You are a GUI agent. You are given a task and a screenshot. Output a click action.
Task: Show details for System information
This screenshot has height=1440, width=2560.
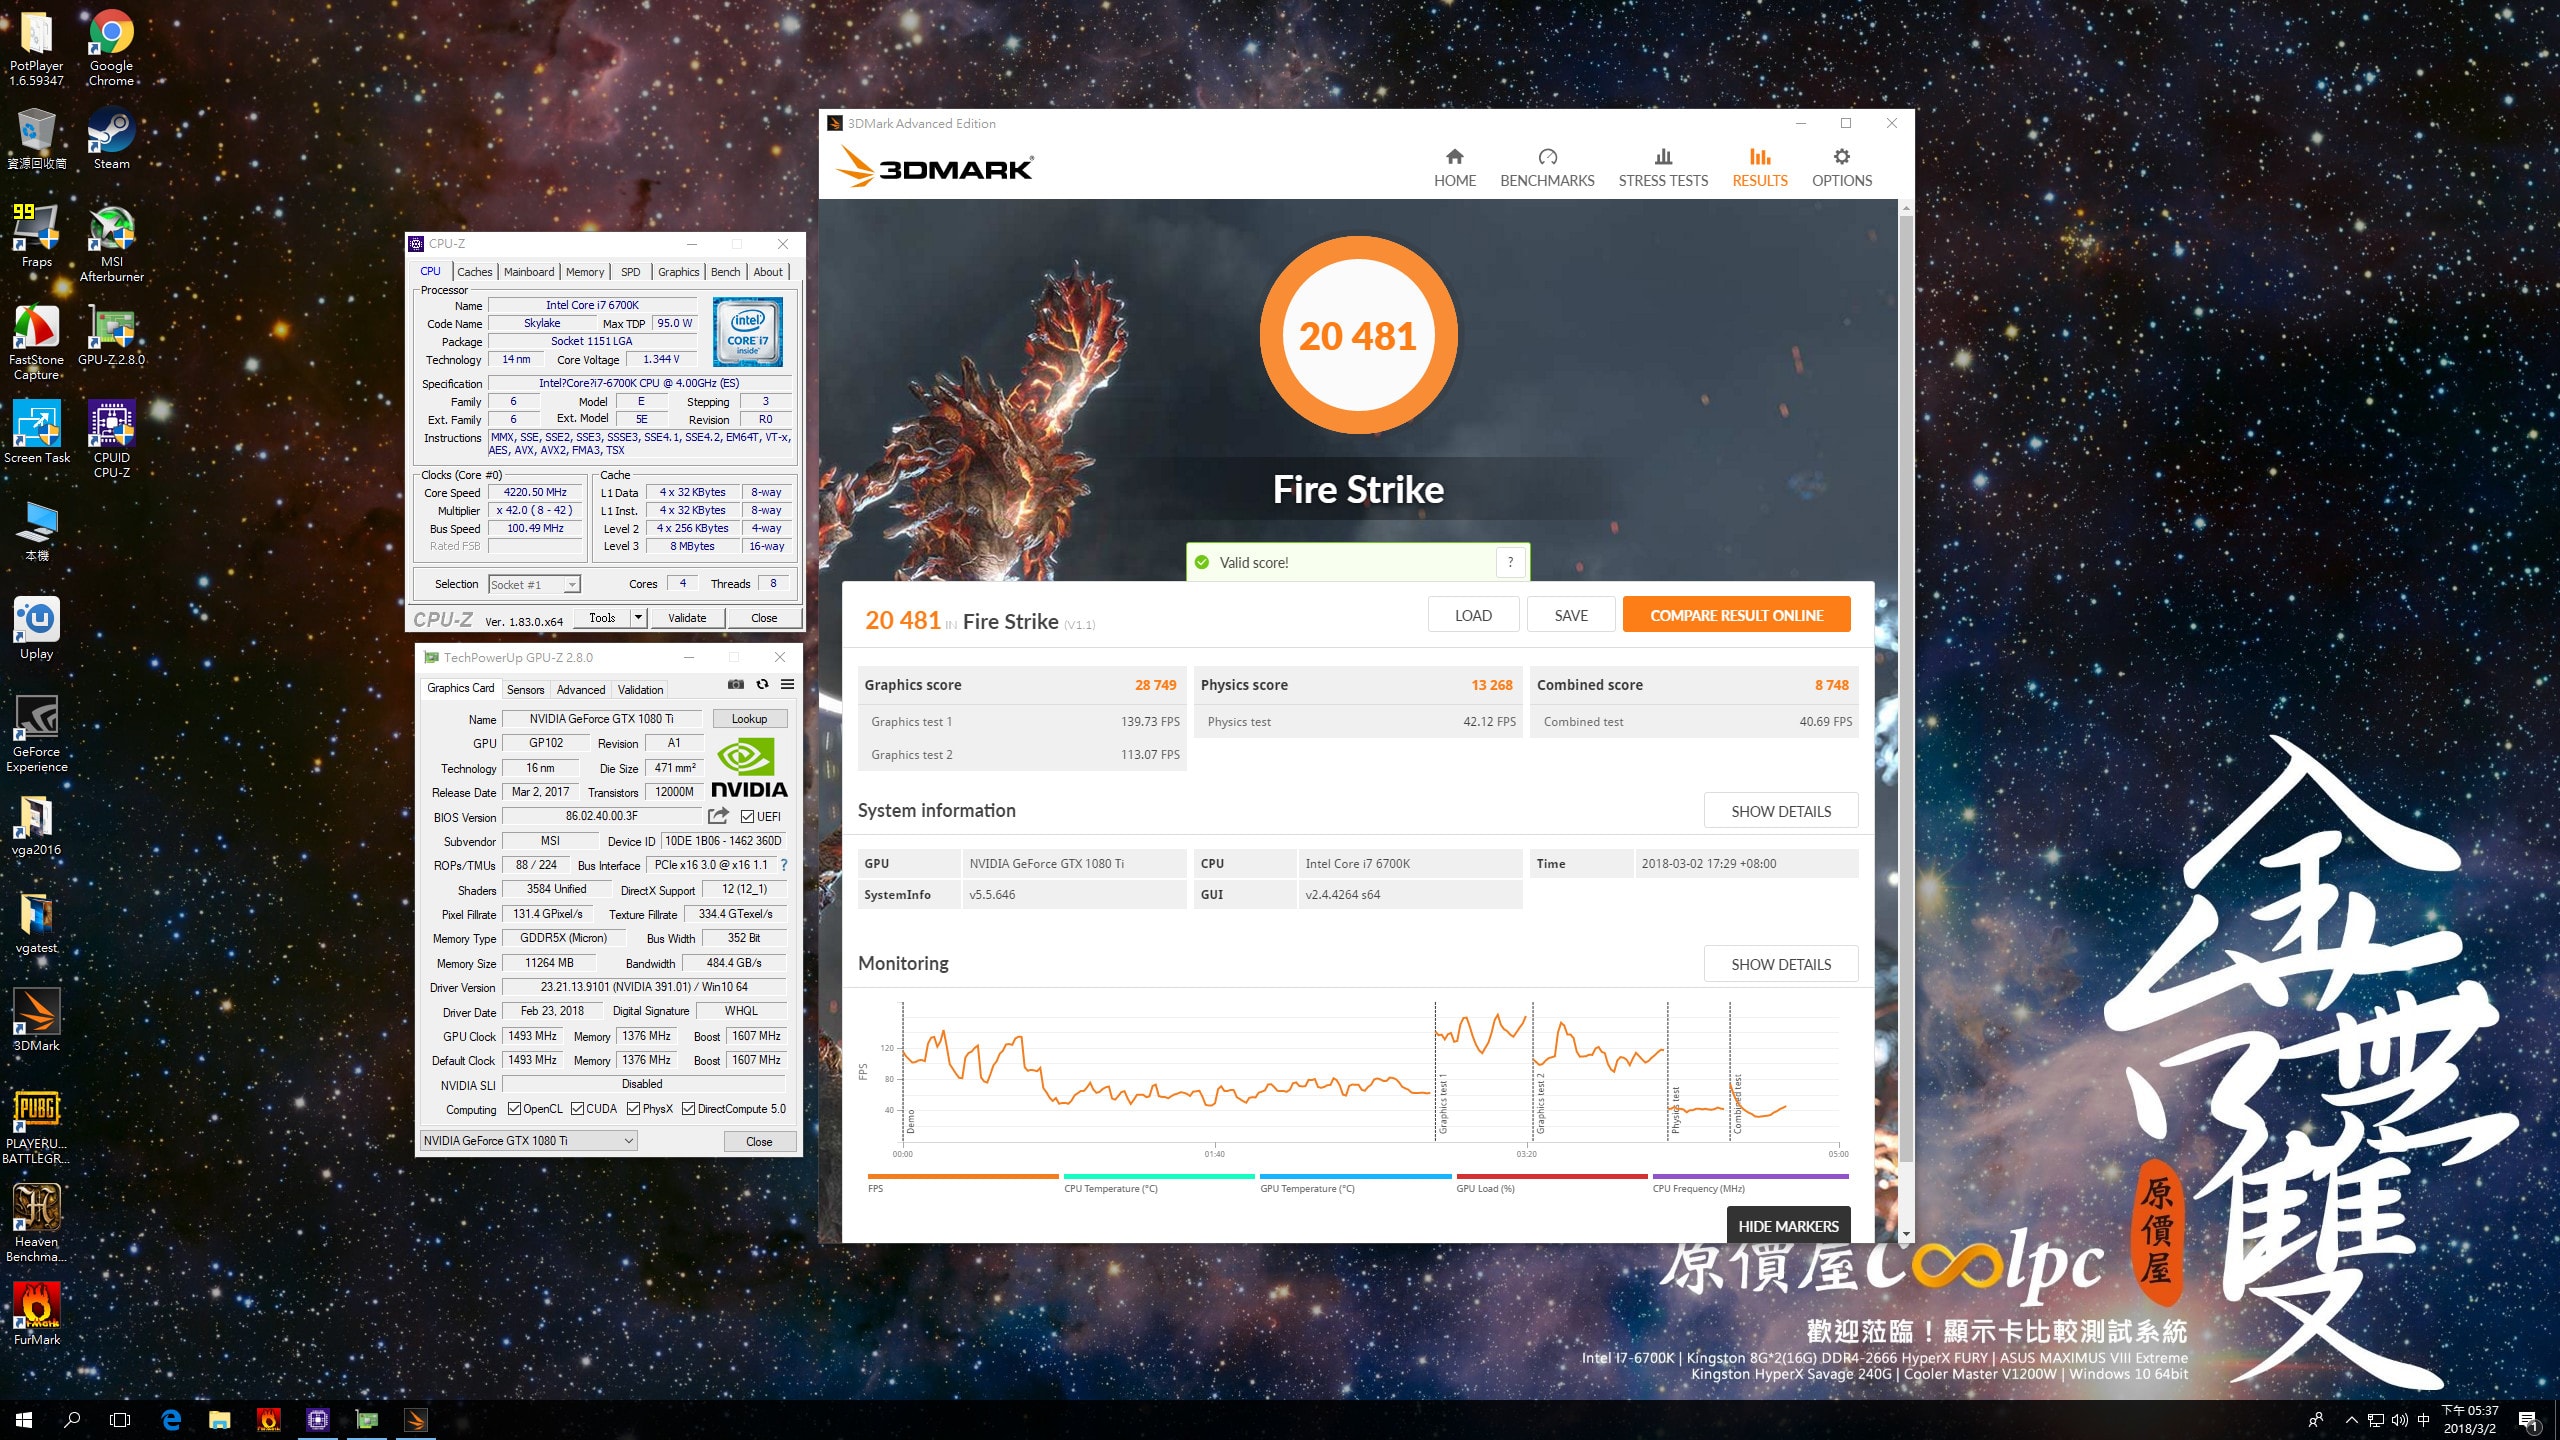click(x=1781, y=811)
